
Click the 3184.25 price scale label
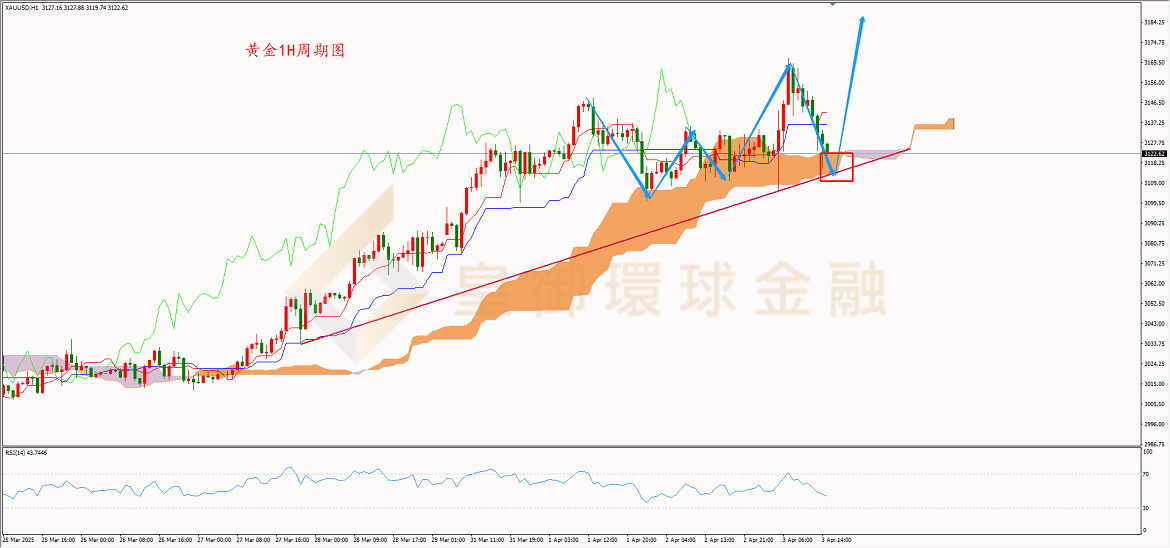coord(1154,22)
